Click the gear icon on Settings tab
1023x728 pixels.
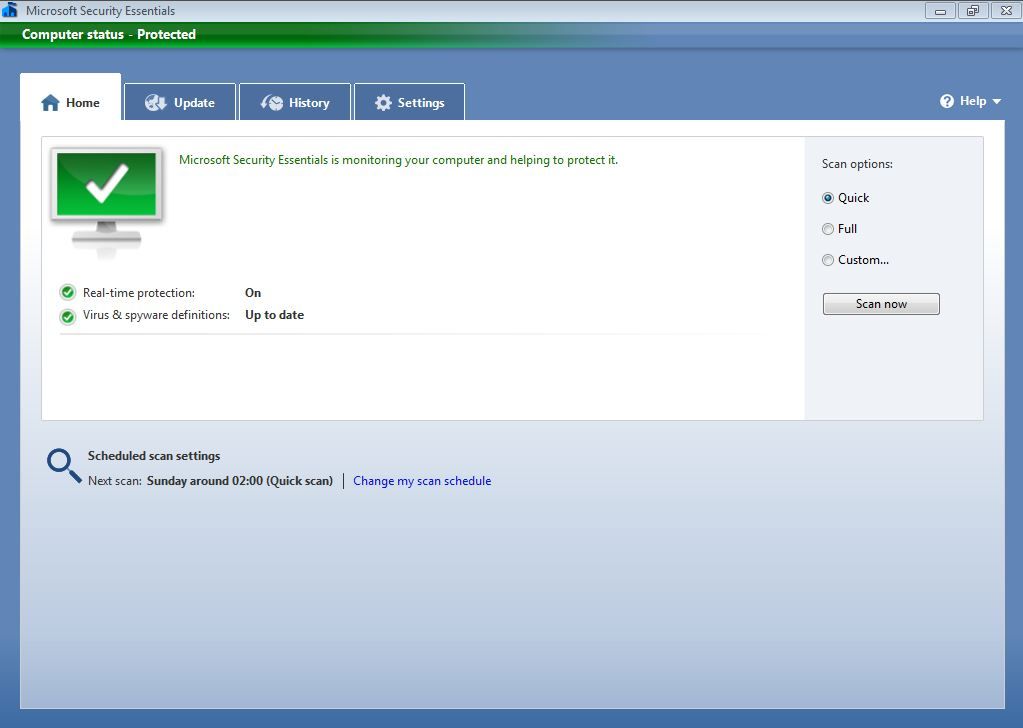(x=383, y=102)
